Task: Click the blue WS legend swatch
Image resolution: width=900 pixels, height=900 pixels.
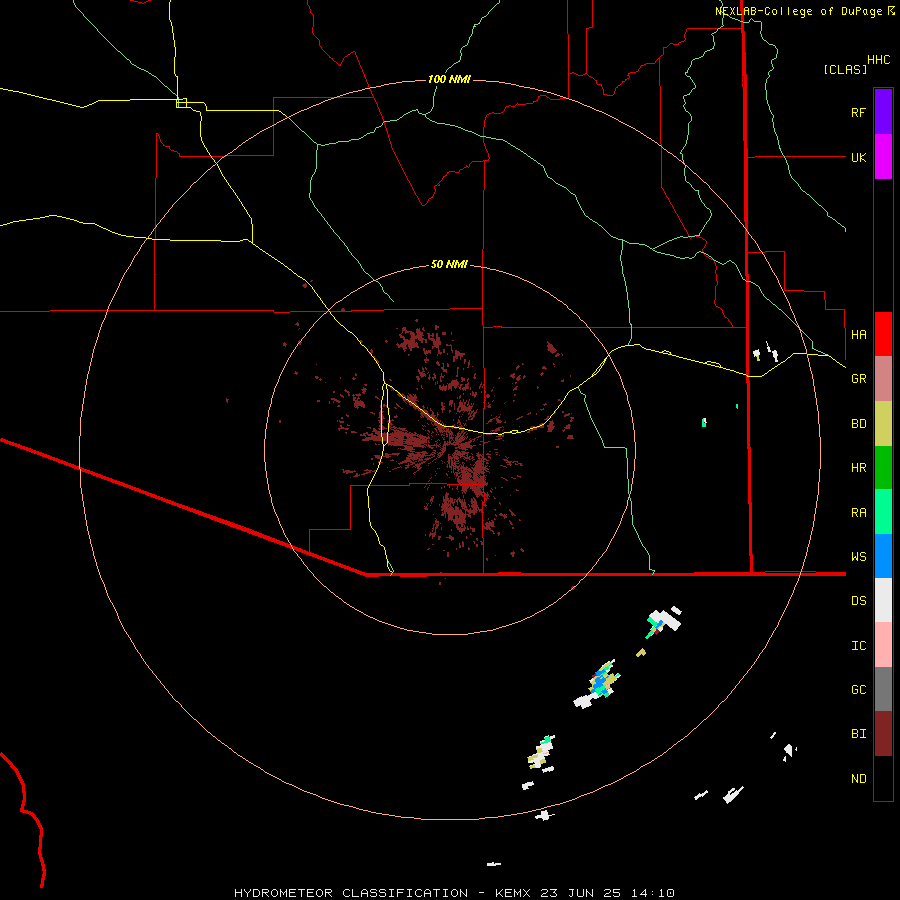Action: pos(883,556)
